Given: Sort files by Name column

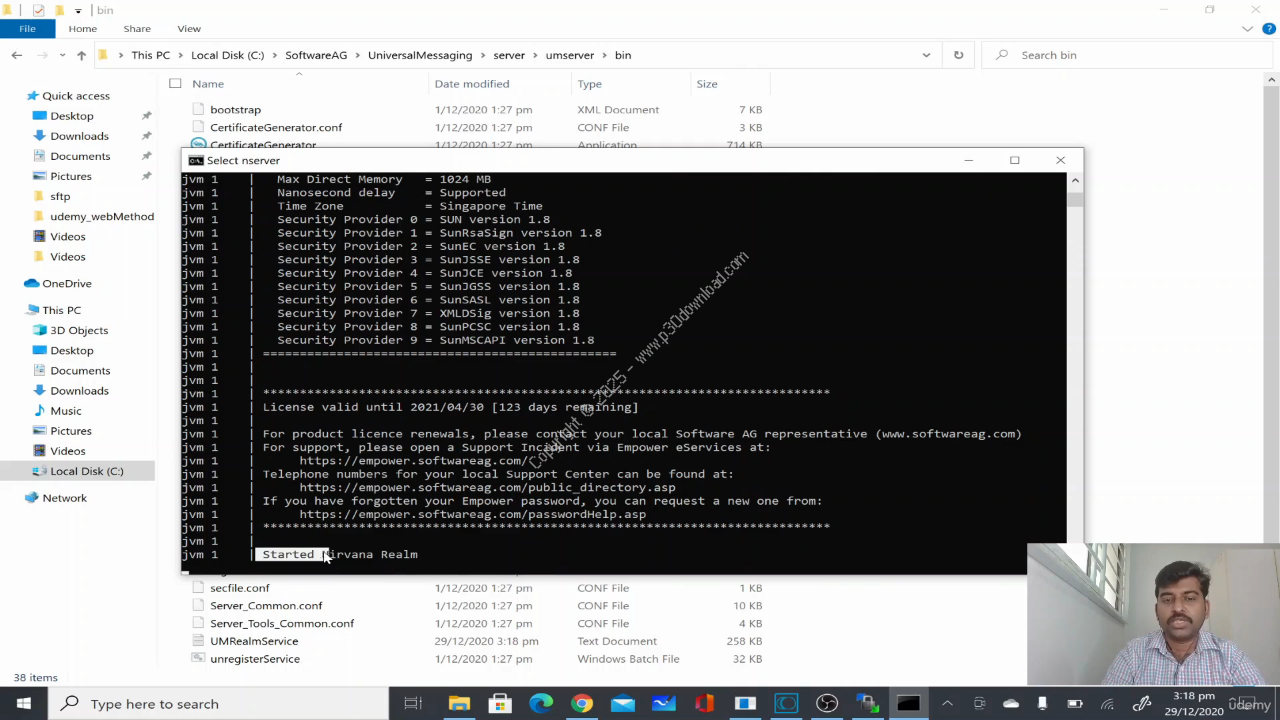Looking at the screenshot, I should [208, 84].
